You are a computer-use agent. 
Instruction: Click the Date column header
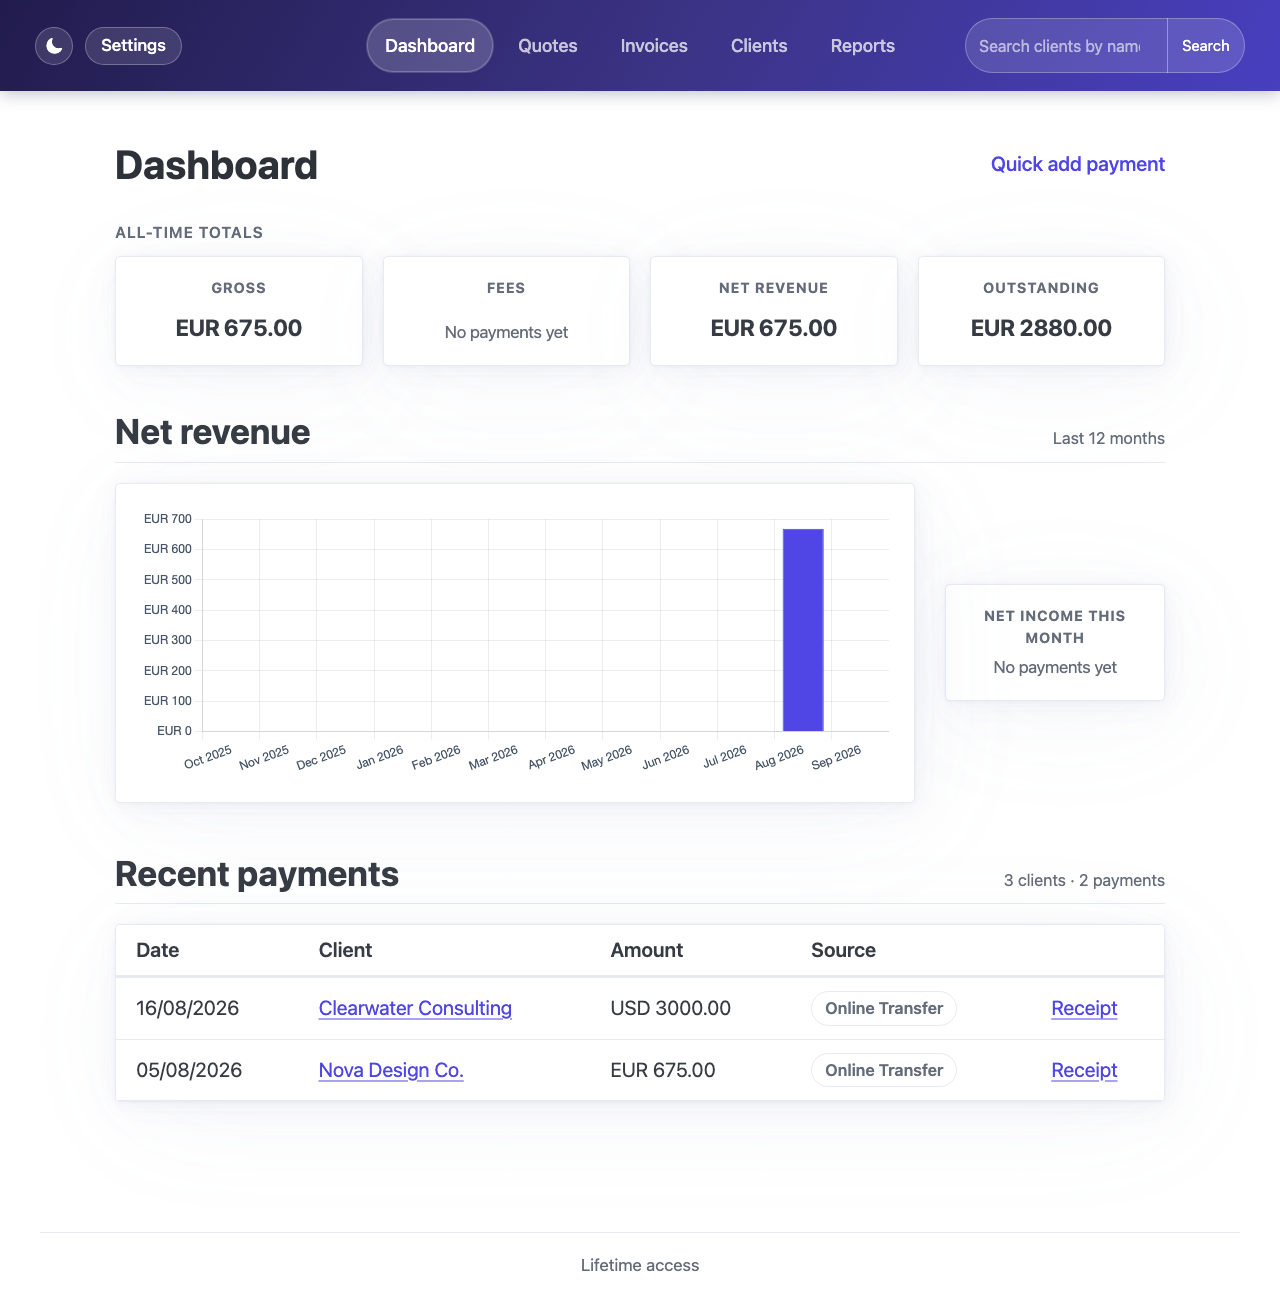pyautogui.click(x=158, y=950)
